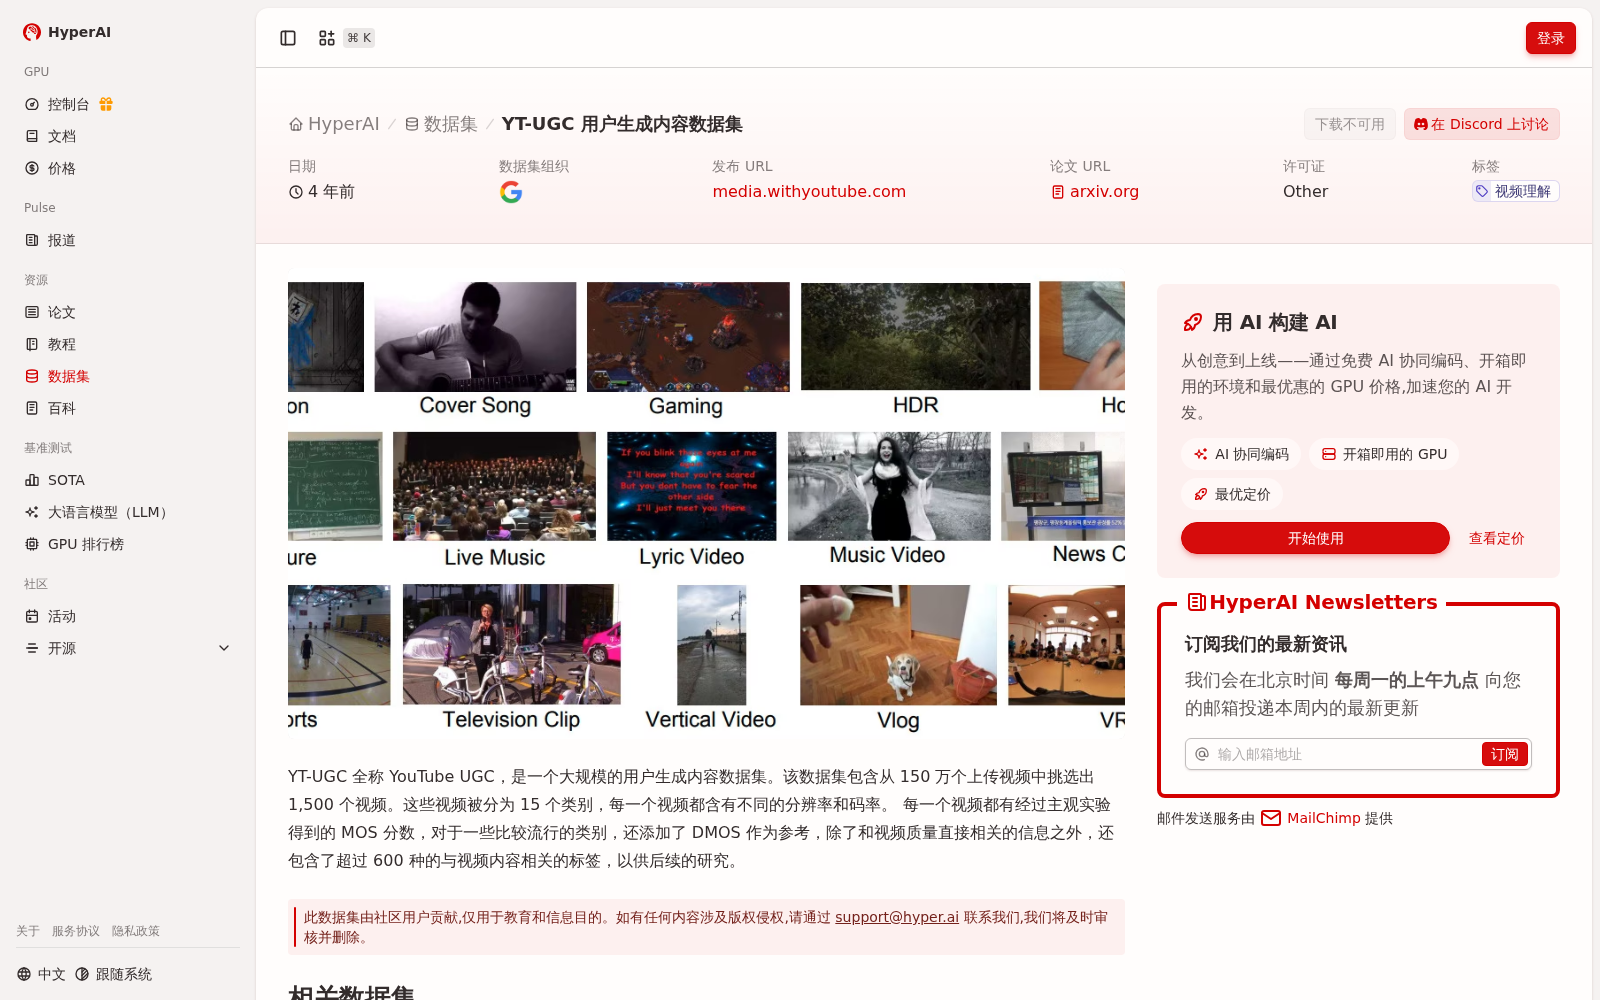Click the AI 协同编码 chip

pyautogui.click(x=1241, y=454)
